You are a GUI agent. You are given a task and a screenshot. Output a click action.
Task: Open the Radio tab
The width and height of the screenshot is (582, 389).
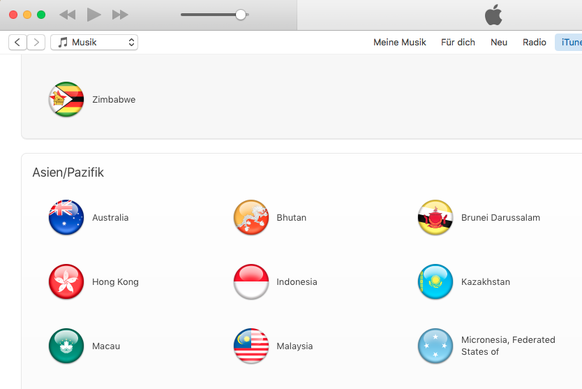point(534,42)
